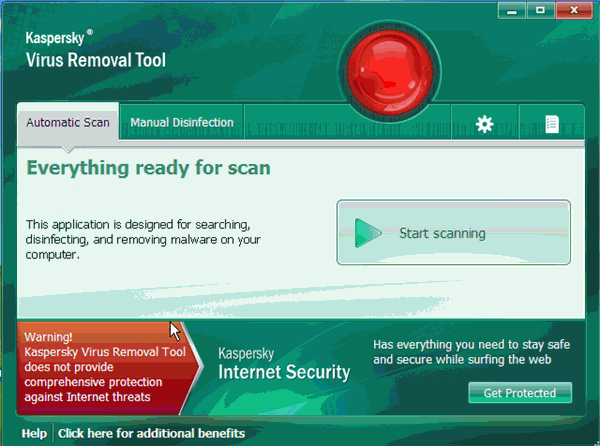Open the Manual Disinfection tab

tap(182, 123)
